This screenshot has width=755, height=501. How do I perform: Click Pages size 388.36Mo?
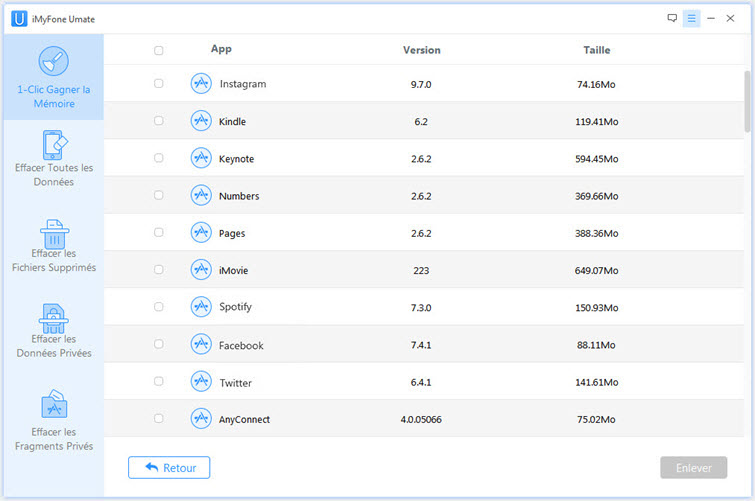(x=597, y=234)
